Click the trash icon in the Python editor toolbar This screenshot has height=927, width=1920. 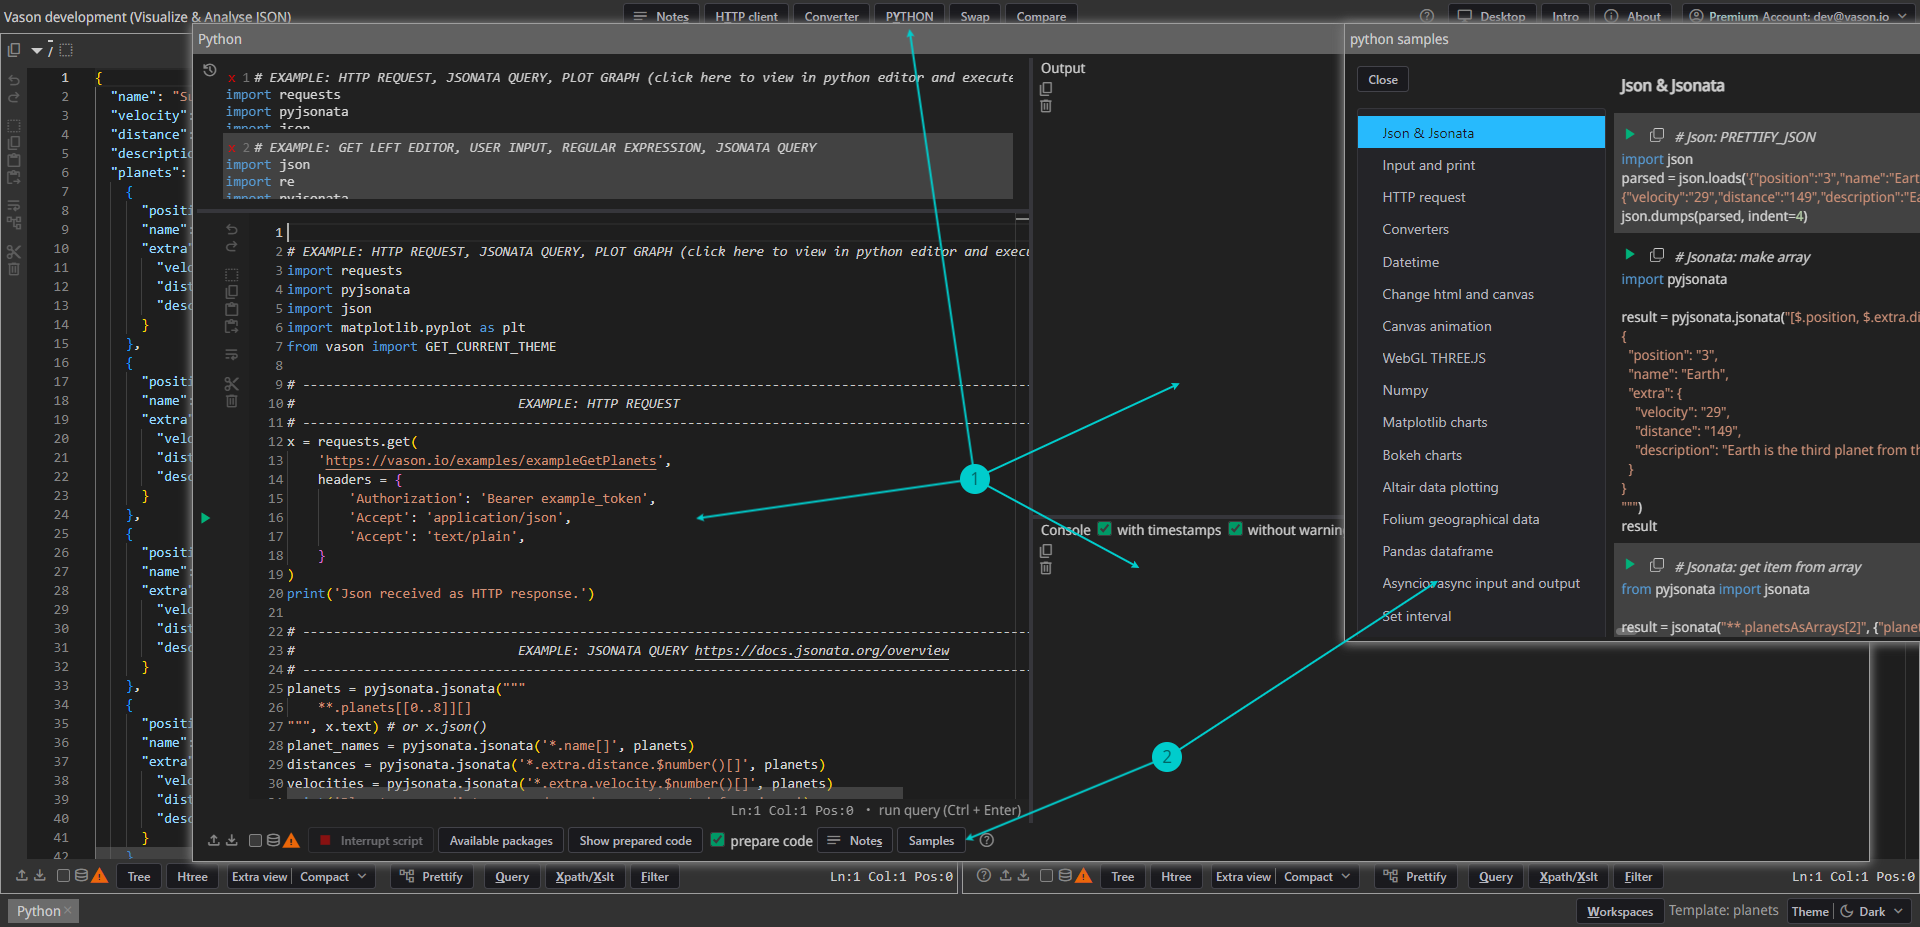(231, 401)
